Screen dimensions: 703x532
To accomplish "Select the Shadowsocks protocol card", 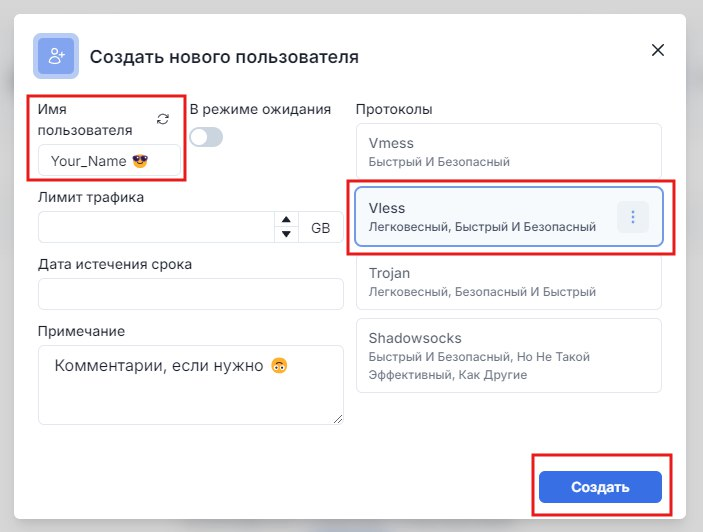I will (x=509, y=355).
